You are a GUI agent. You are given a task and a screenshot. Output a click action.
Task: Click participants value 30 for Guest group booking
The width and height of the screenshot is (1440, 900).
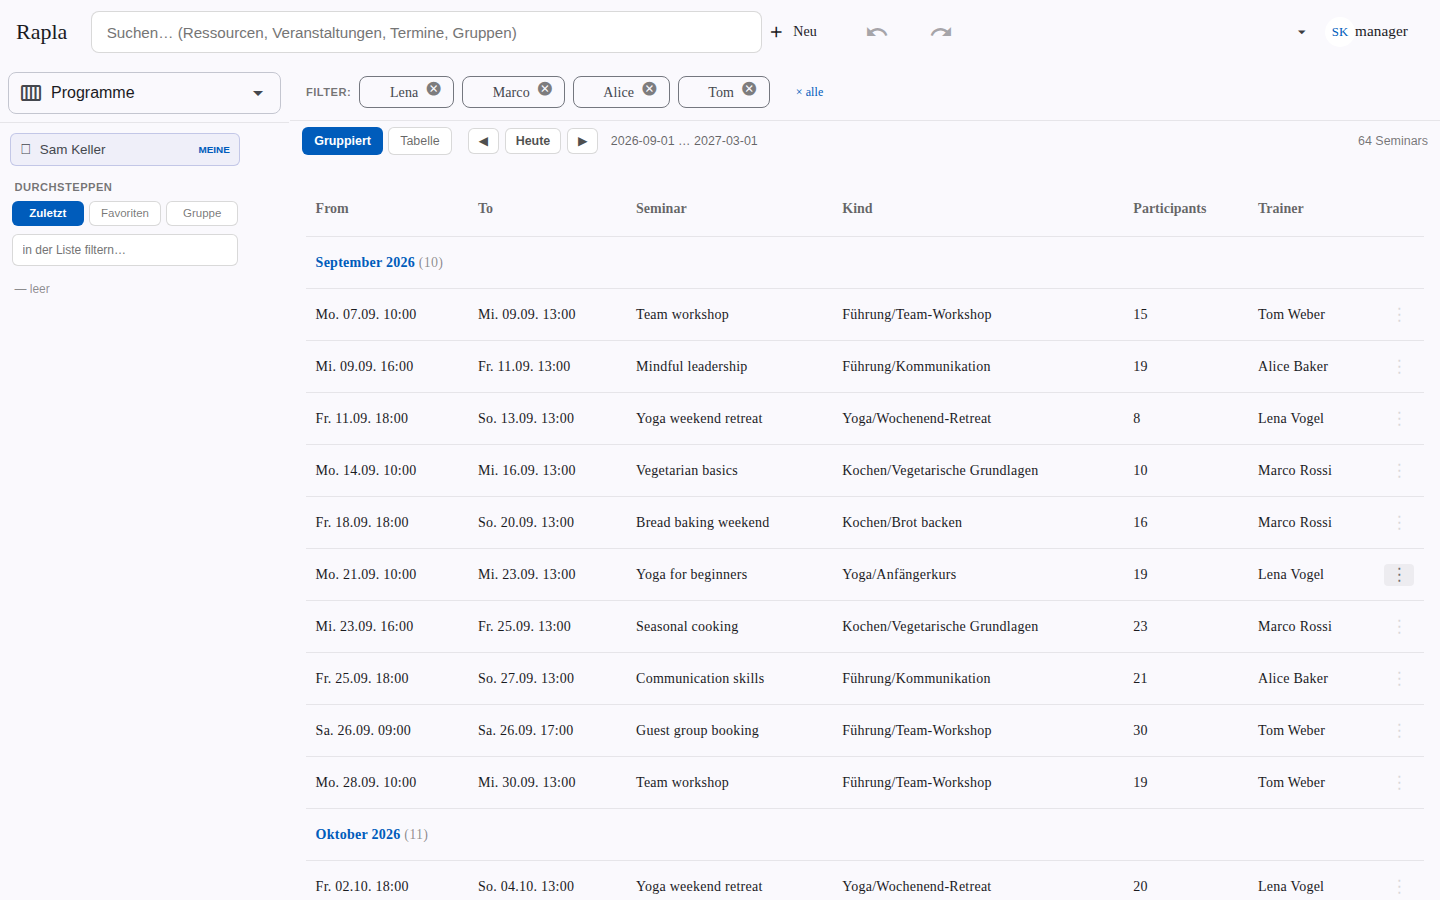[1140, 730]
